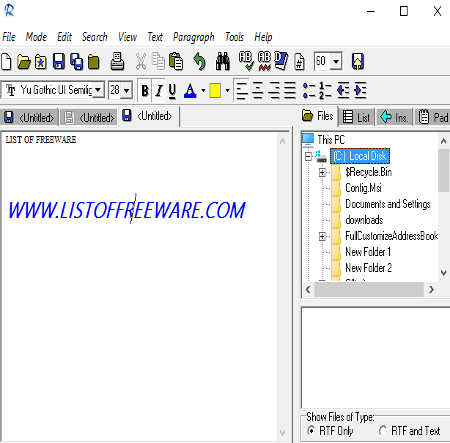Save all documents with double-disk icon
The width and height of the screenshot is (450, 443).
coord(76,62)
